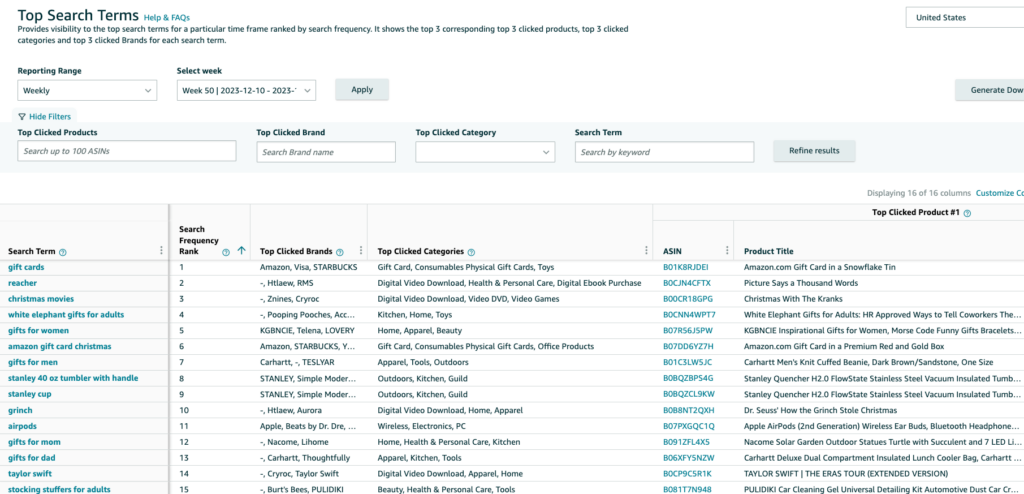Open the Customize Columns link
1024x494 pixels.
[1000, 193]
